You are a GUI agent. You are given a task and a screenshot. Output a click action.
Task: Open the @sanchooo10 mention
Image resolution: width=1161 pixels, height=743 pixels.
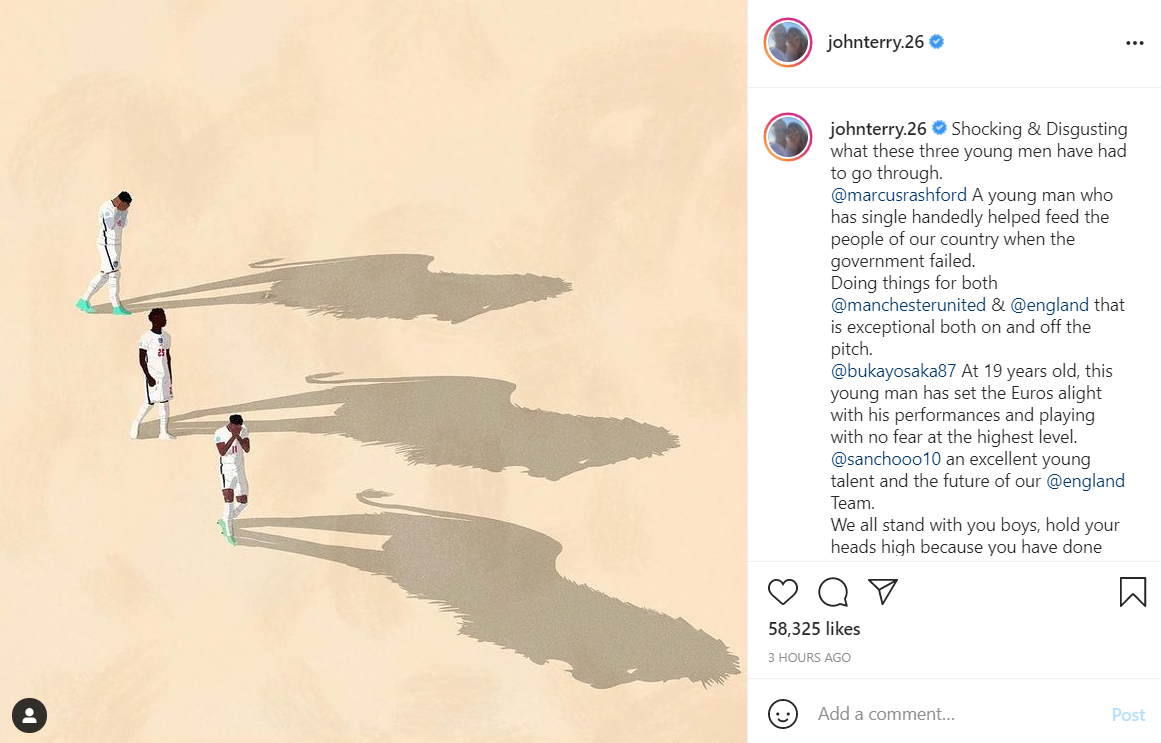click(x=886, y=459)
